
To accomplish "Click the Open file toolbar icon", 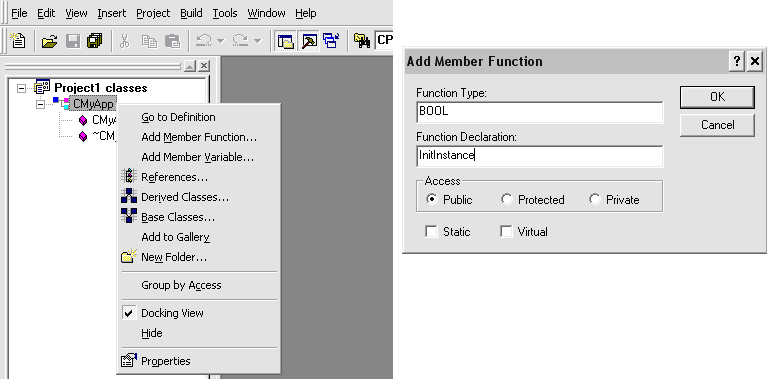I will tap(49, 41).
